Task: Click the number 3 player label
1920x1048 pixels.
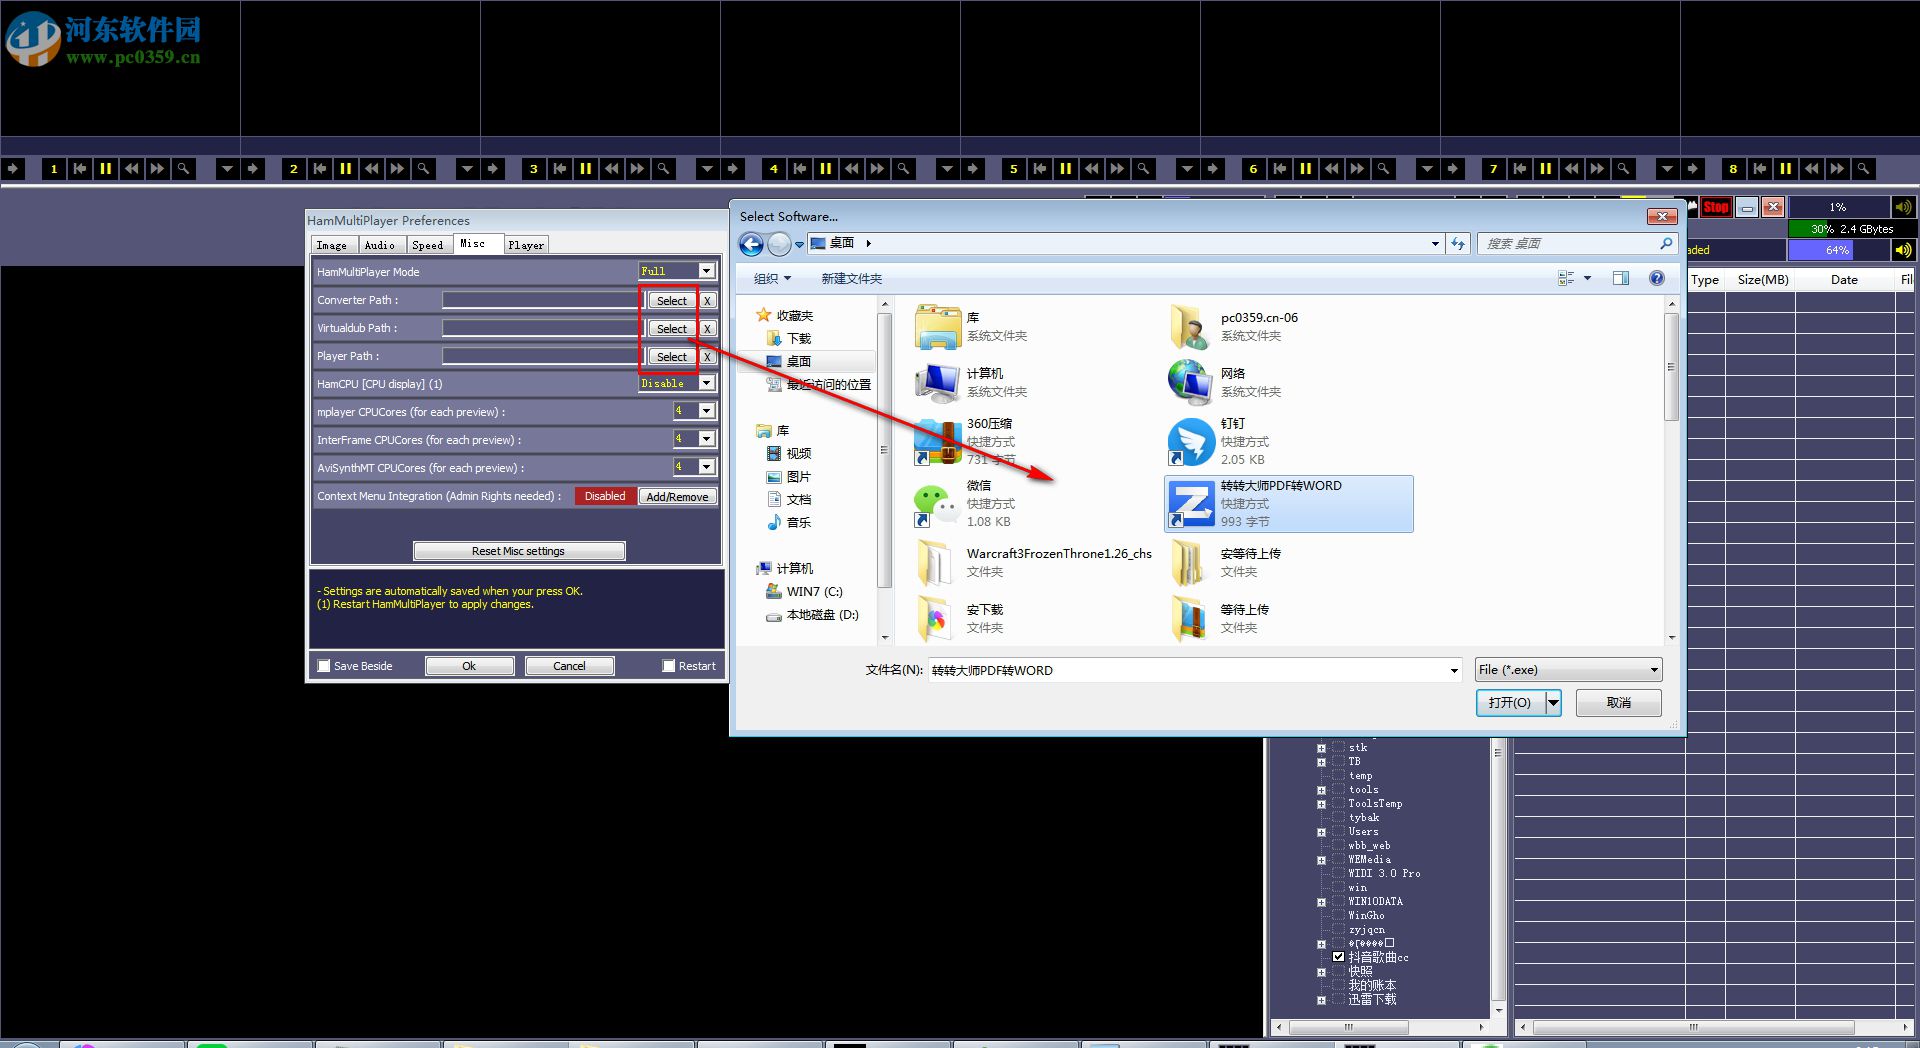Action: [534, 169]
